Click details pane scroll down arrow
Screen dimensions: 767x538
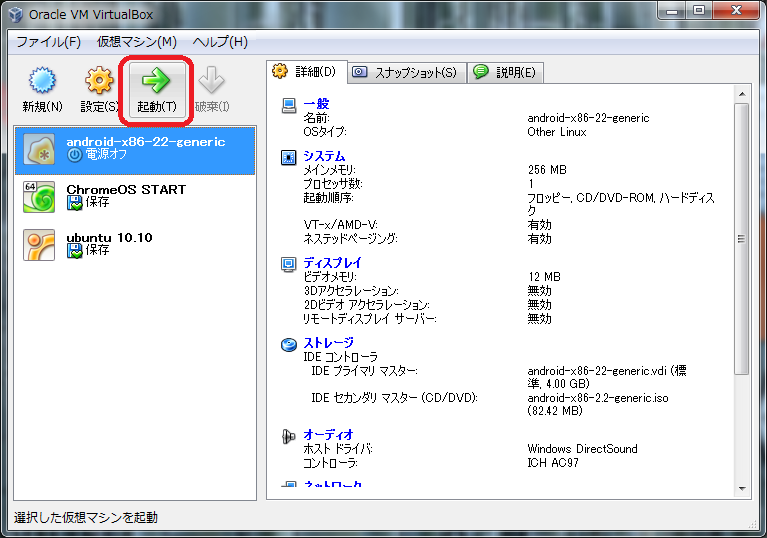742,489
